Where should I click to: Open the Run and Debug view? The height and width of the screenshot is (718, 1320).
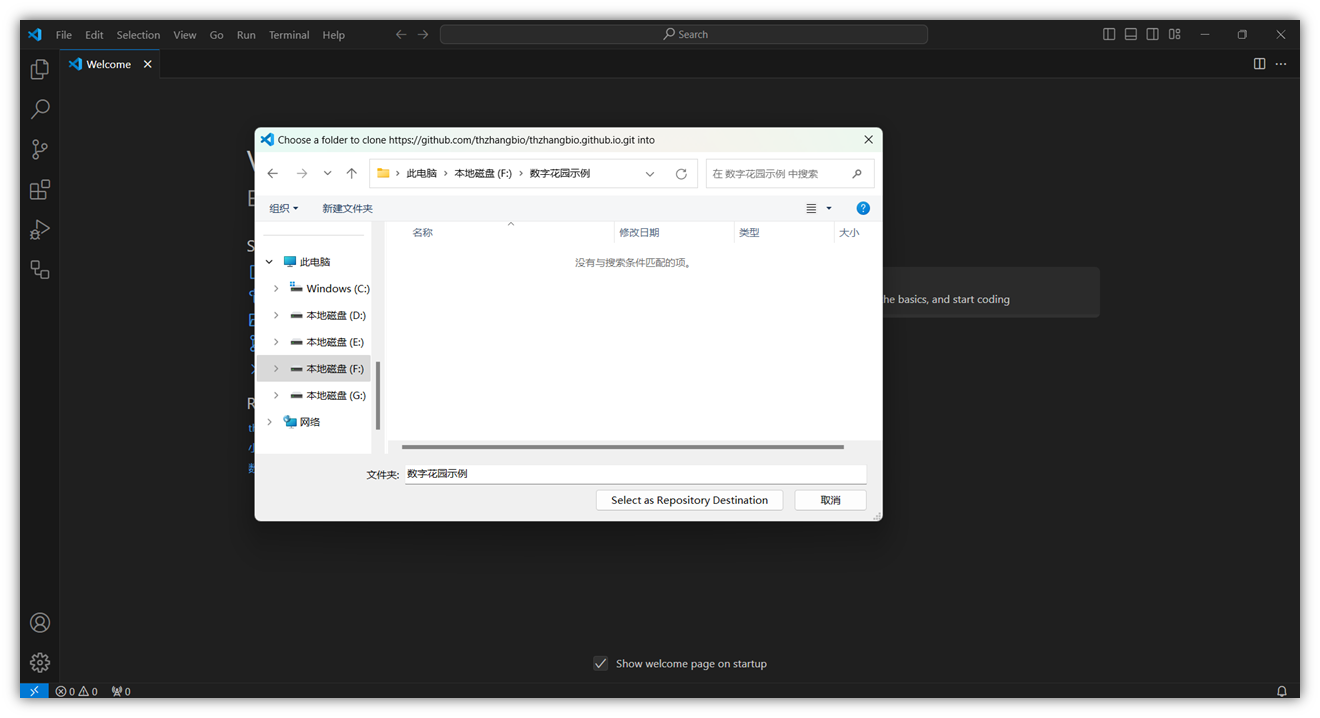pyautogui.click(x=40, y=229)
